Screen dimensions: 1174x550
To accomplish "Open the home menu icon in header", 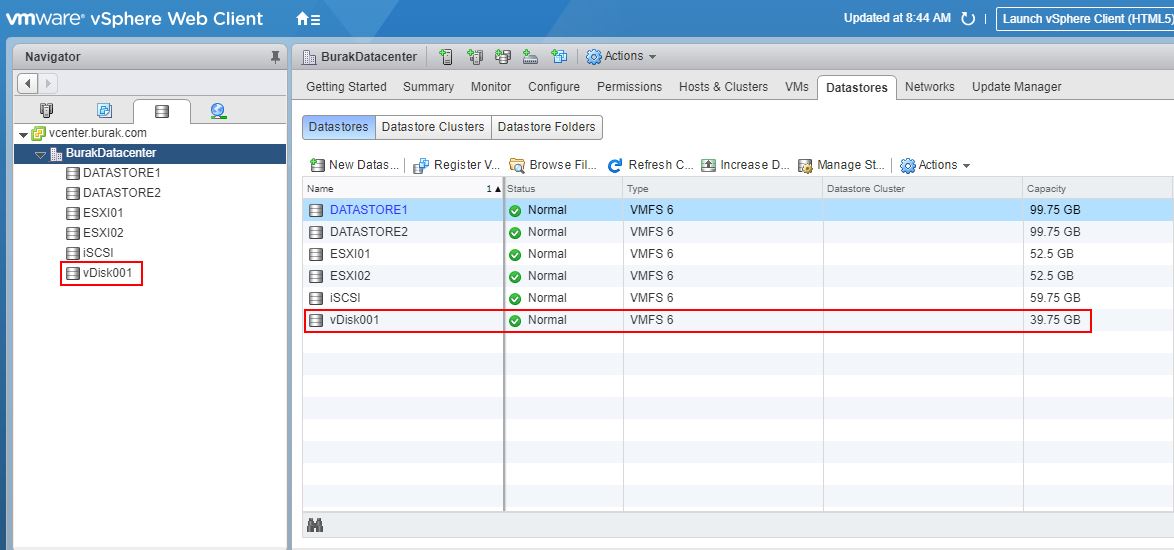I will (x=308, y=19).
